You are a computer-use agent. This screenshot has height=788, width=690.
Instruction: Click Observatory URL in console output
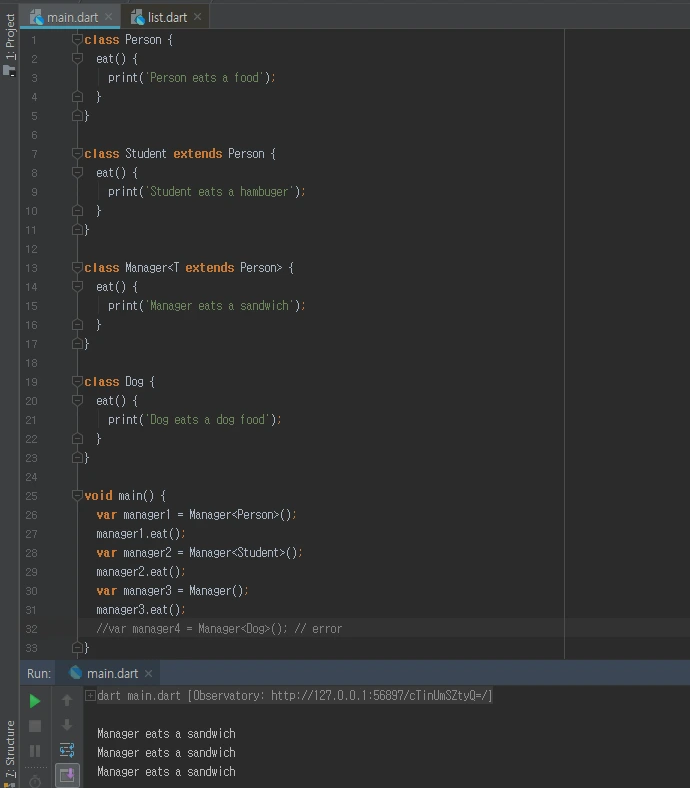379,696
